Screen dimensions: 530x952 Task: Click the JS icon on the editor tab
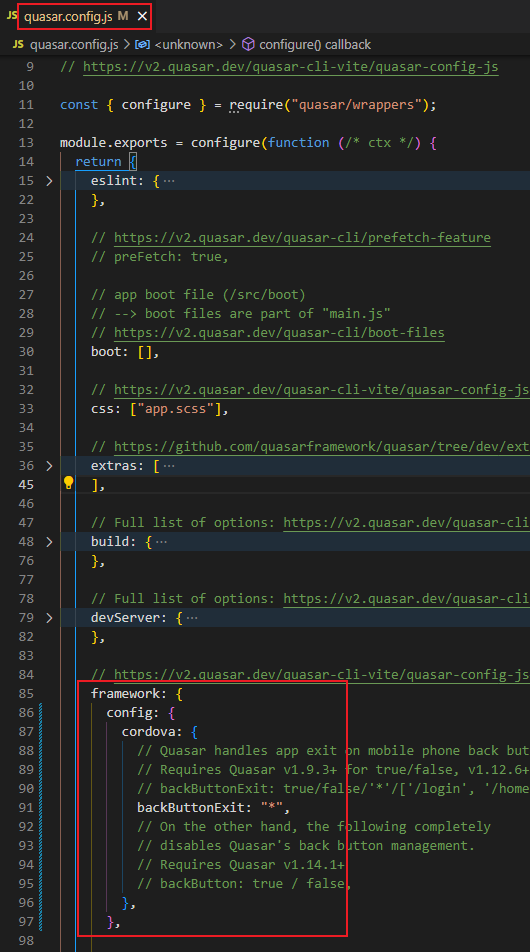(x=12, y=15)
